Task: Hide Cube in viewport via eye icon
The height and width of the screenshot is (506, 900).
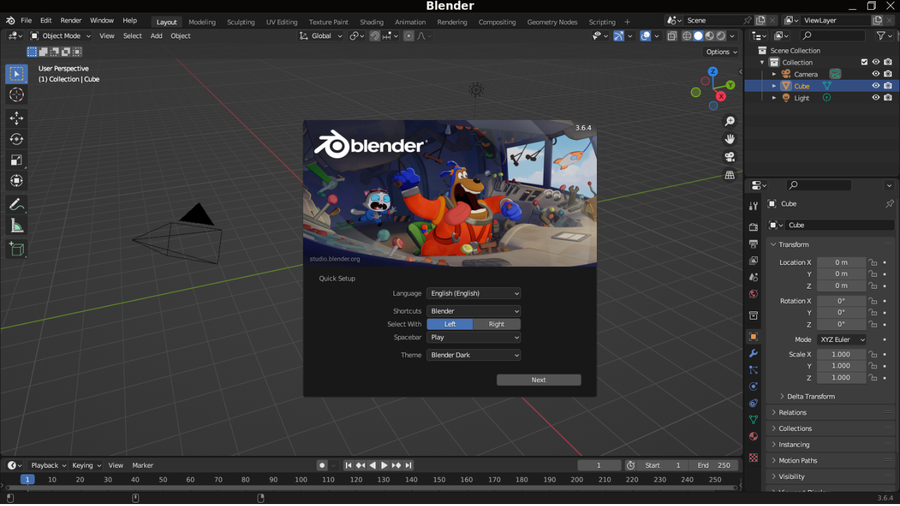Action: pos(876,85)
